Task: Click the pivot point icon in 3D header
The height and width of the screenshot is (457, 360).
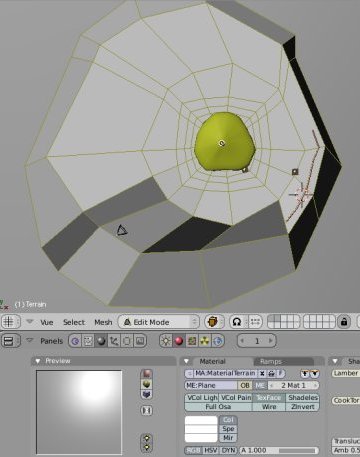Action: [x=237, y=322]
